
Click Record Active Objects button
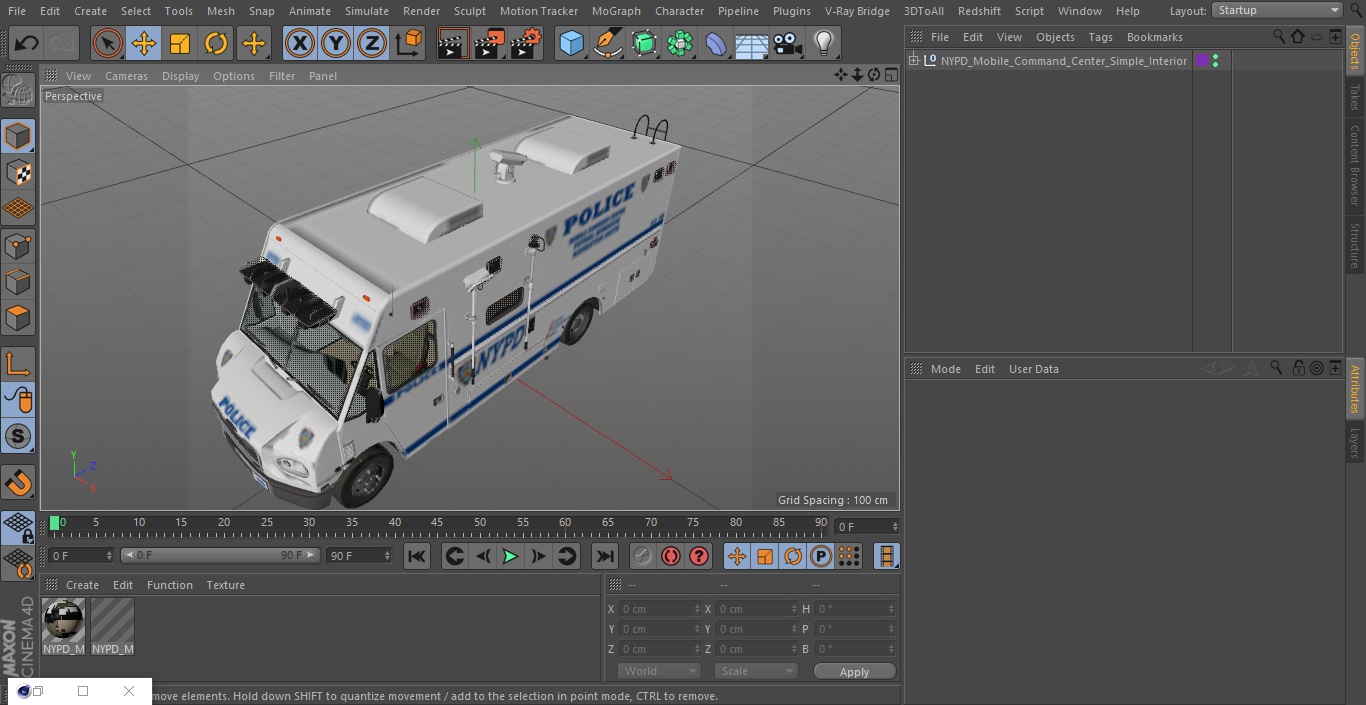click(x=643, y=556)
